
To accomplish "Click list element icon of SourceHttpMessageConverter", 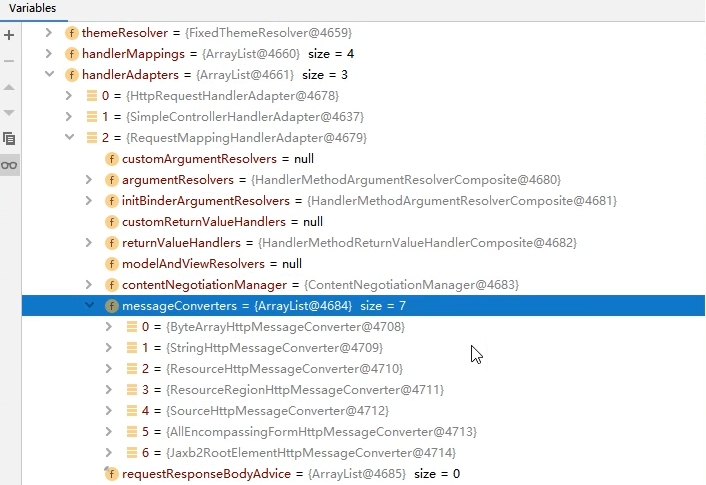I will click(131, 411).
